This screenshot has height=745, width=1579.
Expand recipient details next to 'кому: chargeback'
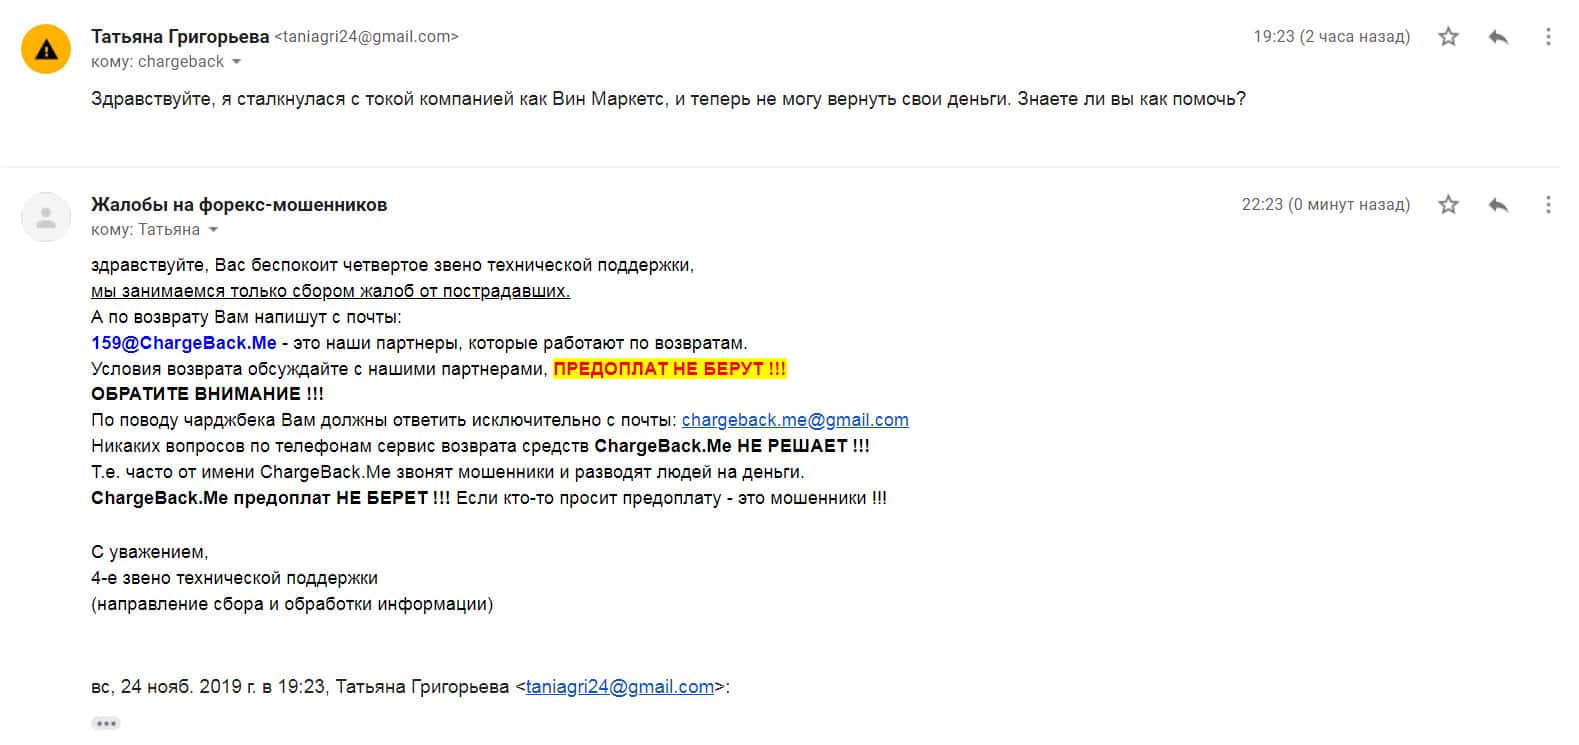[237, 62]
